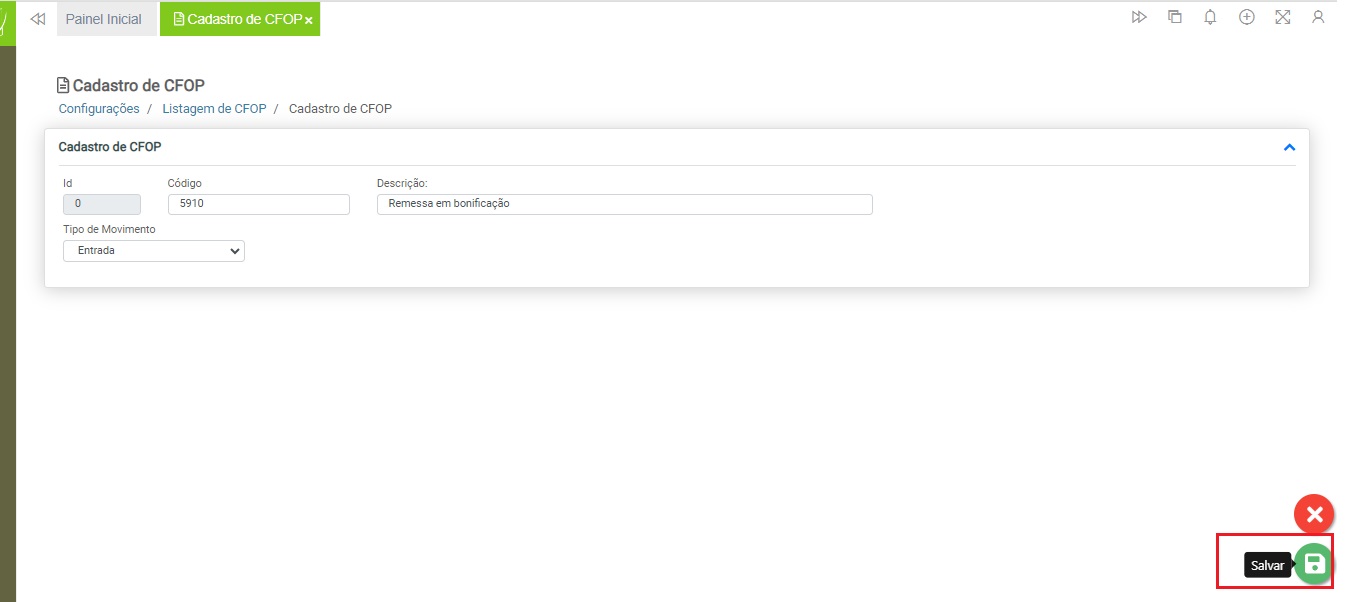
Task: Click the Cadastro de CFOP panel header title
Action: tap(110, 147)
